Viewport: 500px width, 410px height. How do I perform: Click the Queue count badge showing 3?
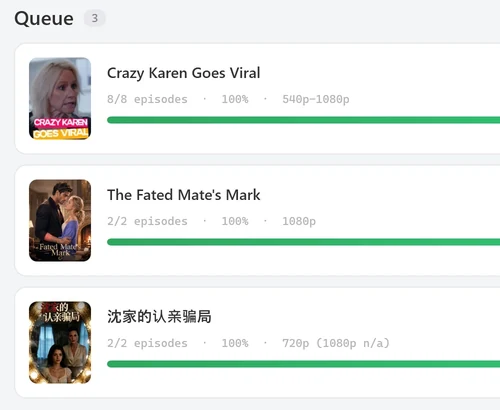95,18
